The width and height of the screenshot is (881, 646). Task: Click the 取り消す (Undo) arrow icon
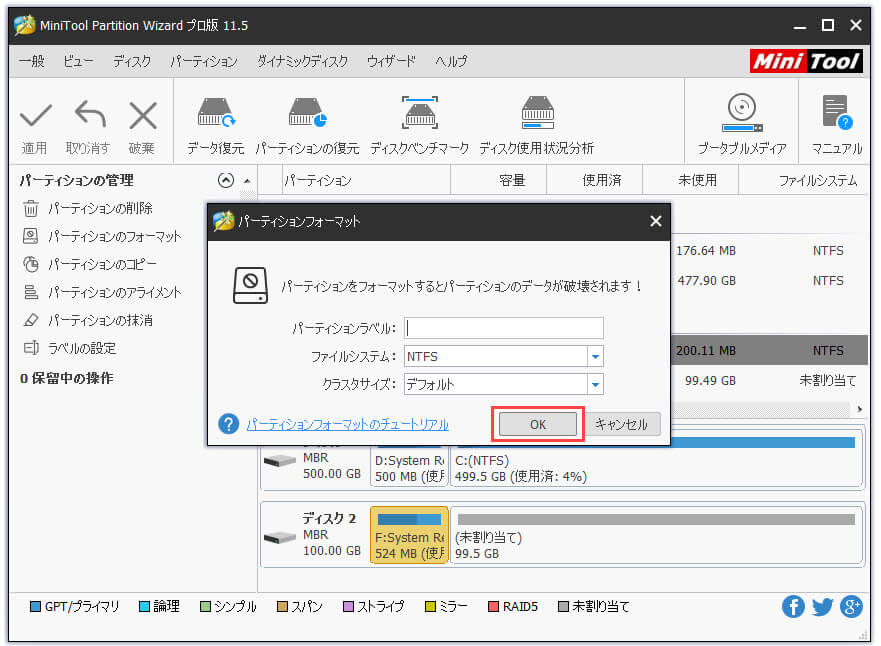[88, 117]
